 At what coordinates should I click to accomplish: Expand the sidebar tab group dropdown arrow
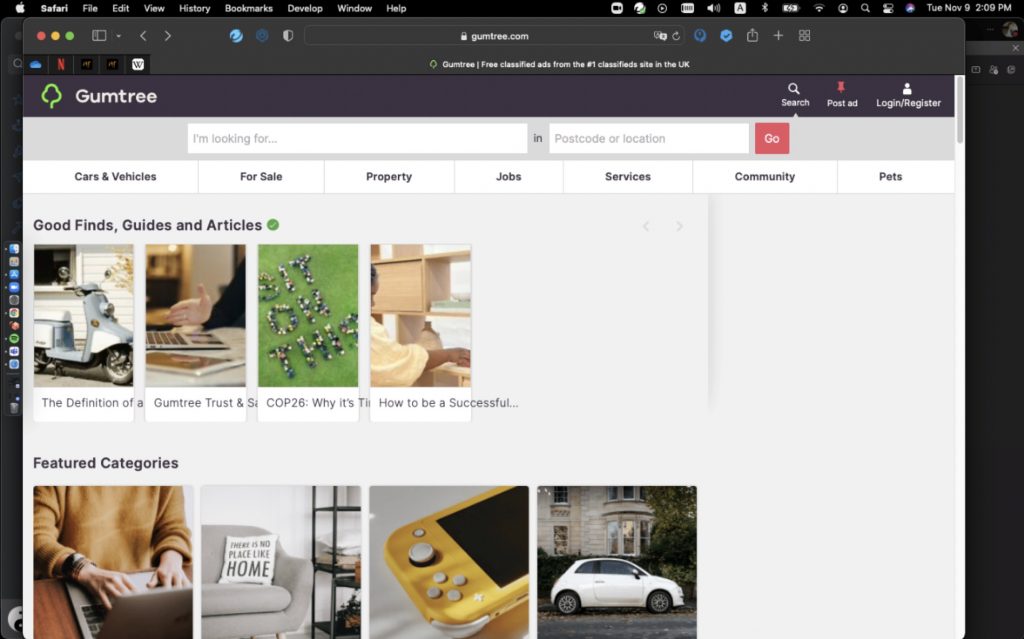click(x=119, y=36)
